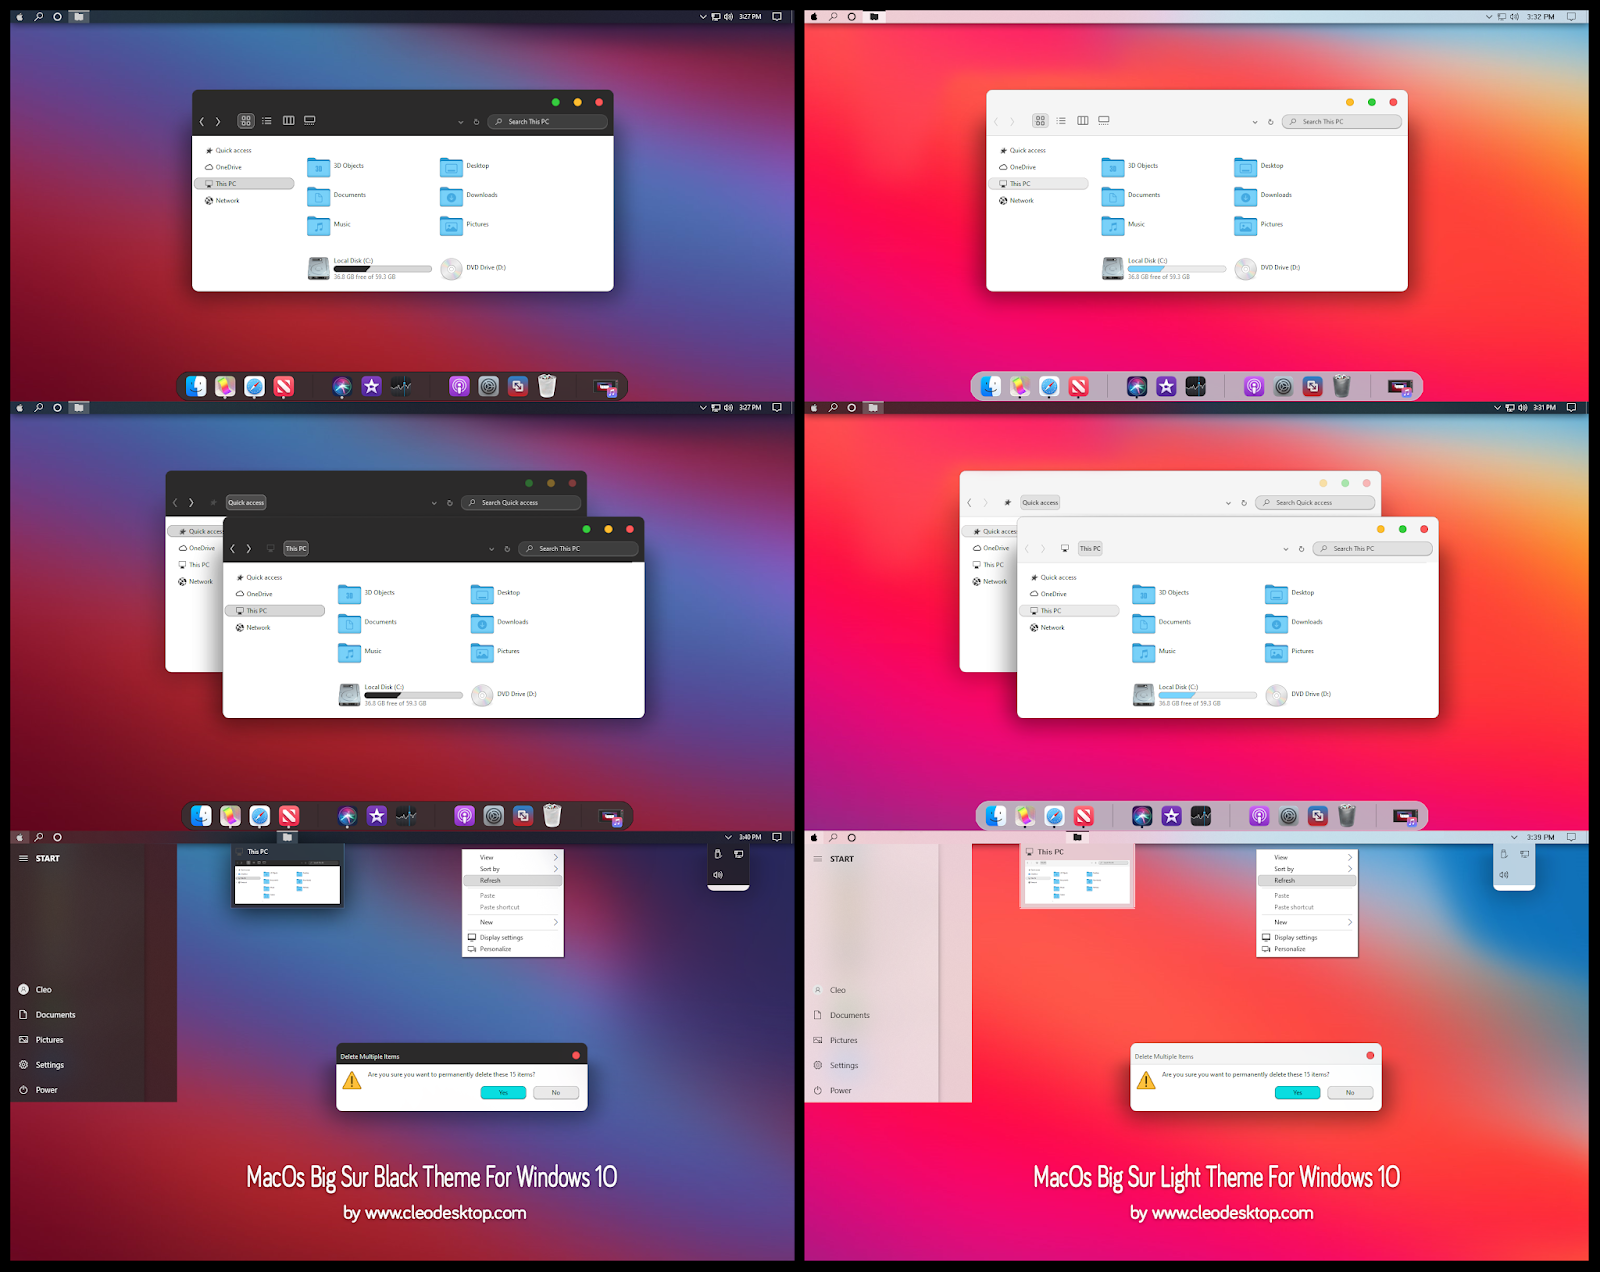Open New submenu in the light context menu

pos(1307,922)
